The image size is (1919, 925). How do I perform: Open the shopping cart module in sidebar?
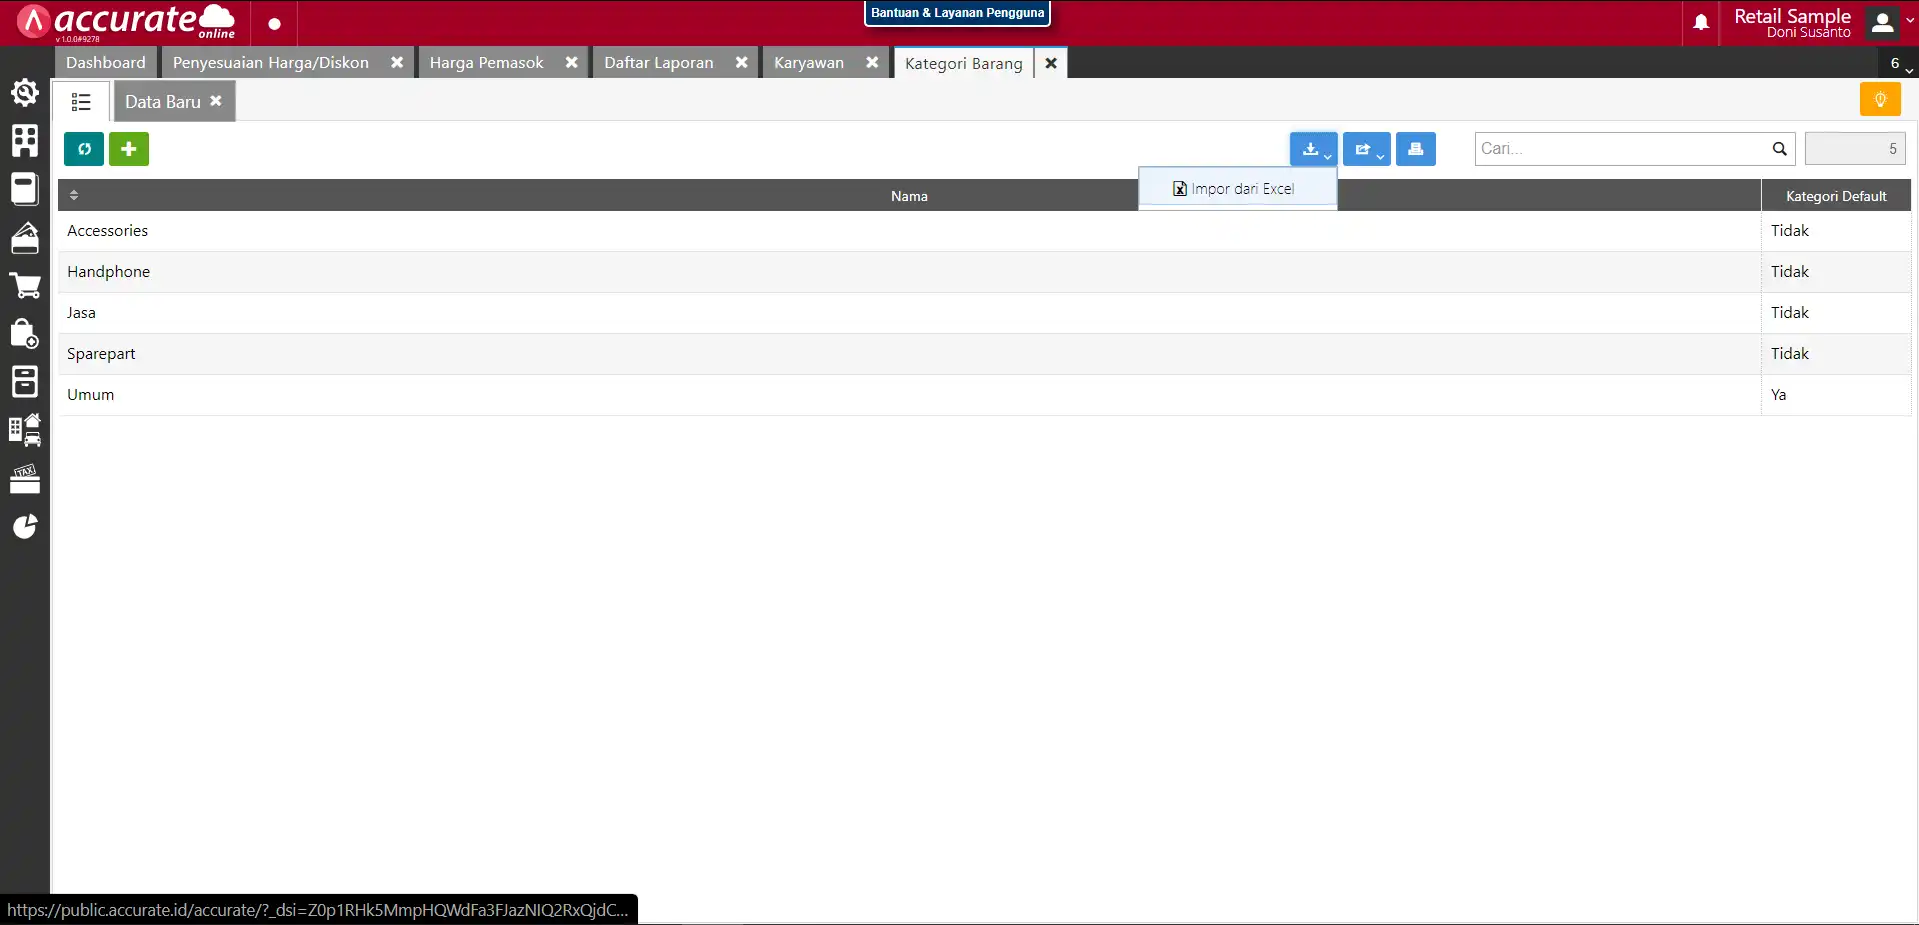pyautogui.click(x=25, y=286)
